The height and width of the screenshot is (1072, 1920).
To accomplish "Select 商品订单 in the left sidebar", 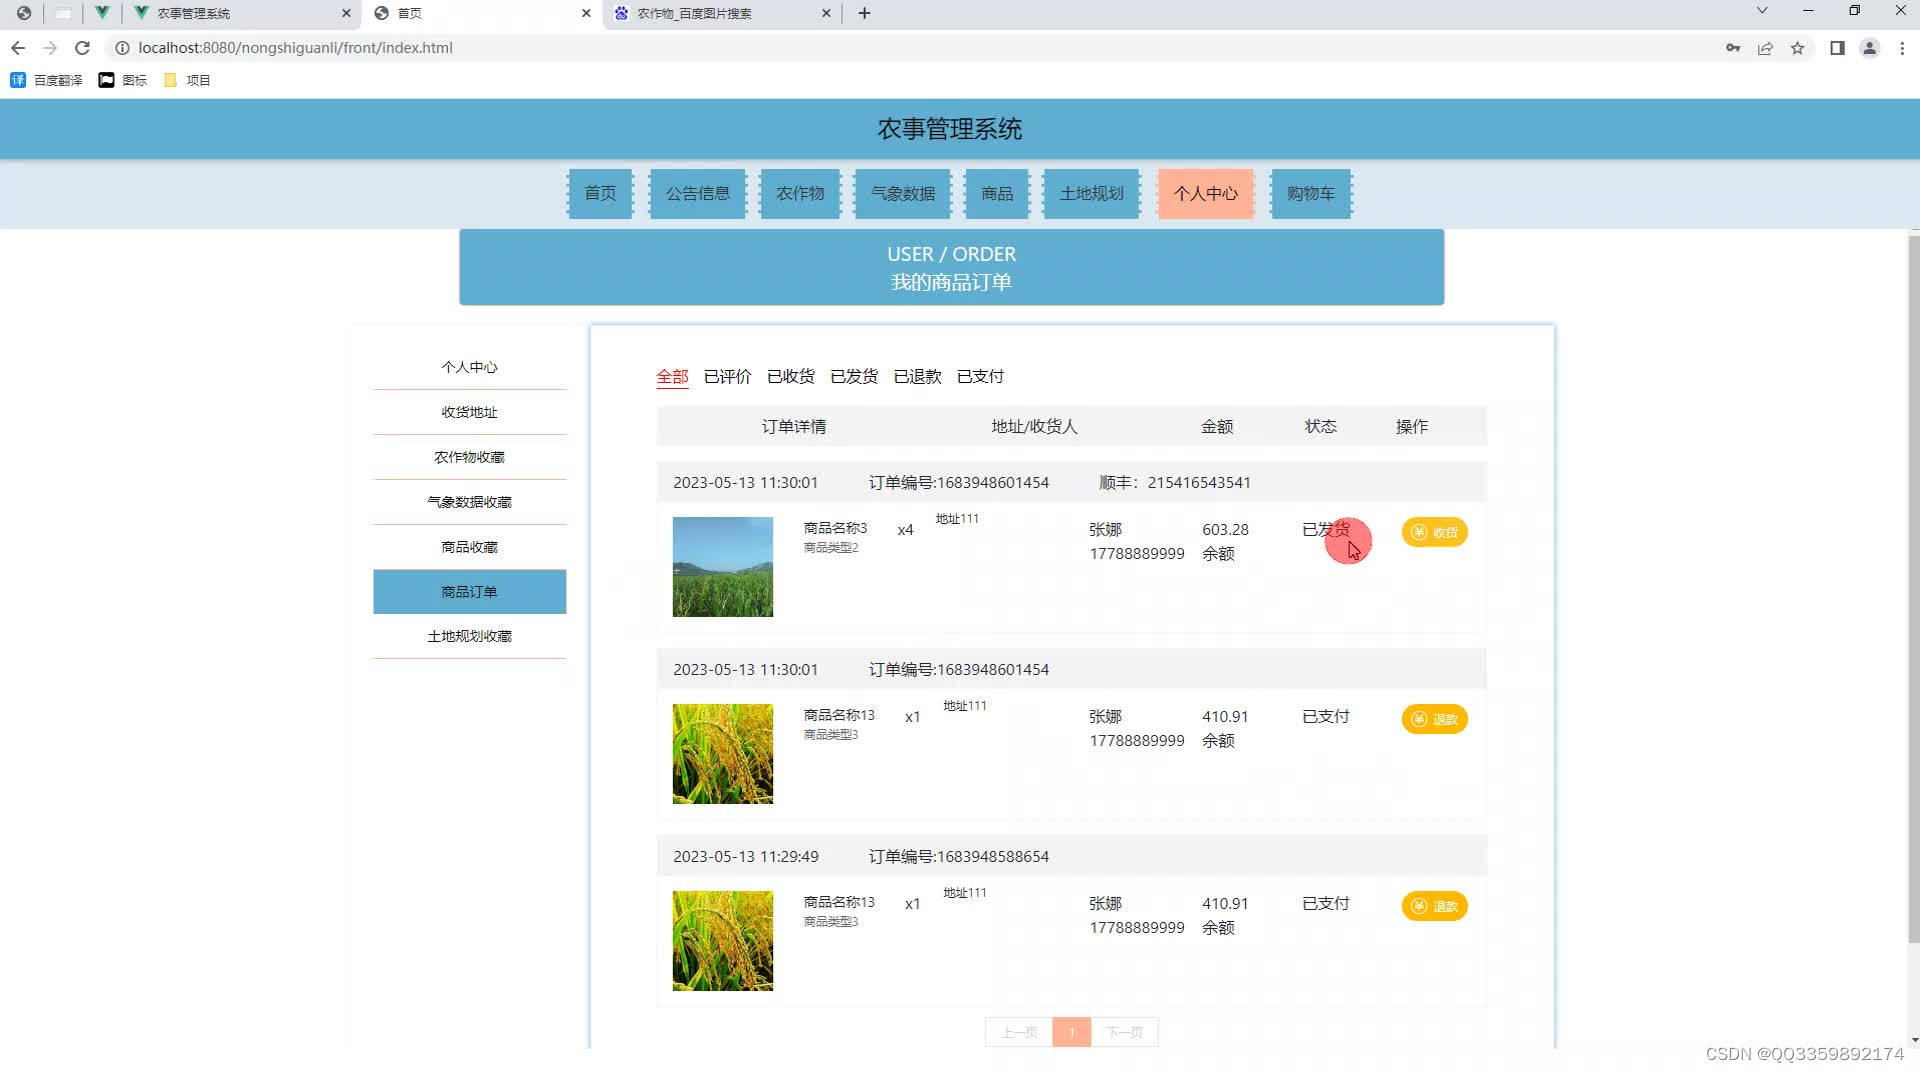I will pos(469,592).
